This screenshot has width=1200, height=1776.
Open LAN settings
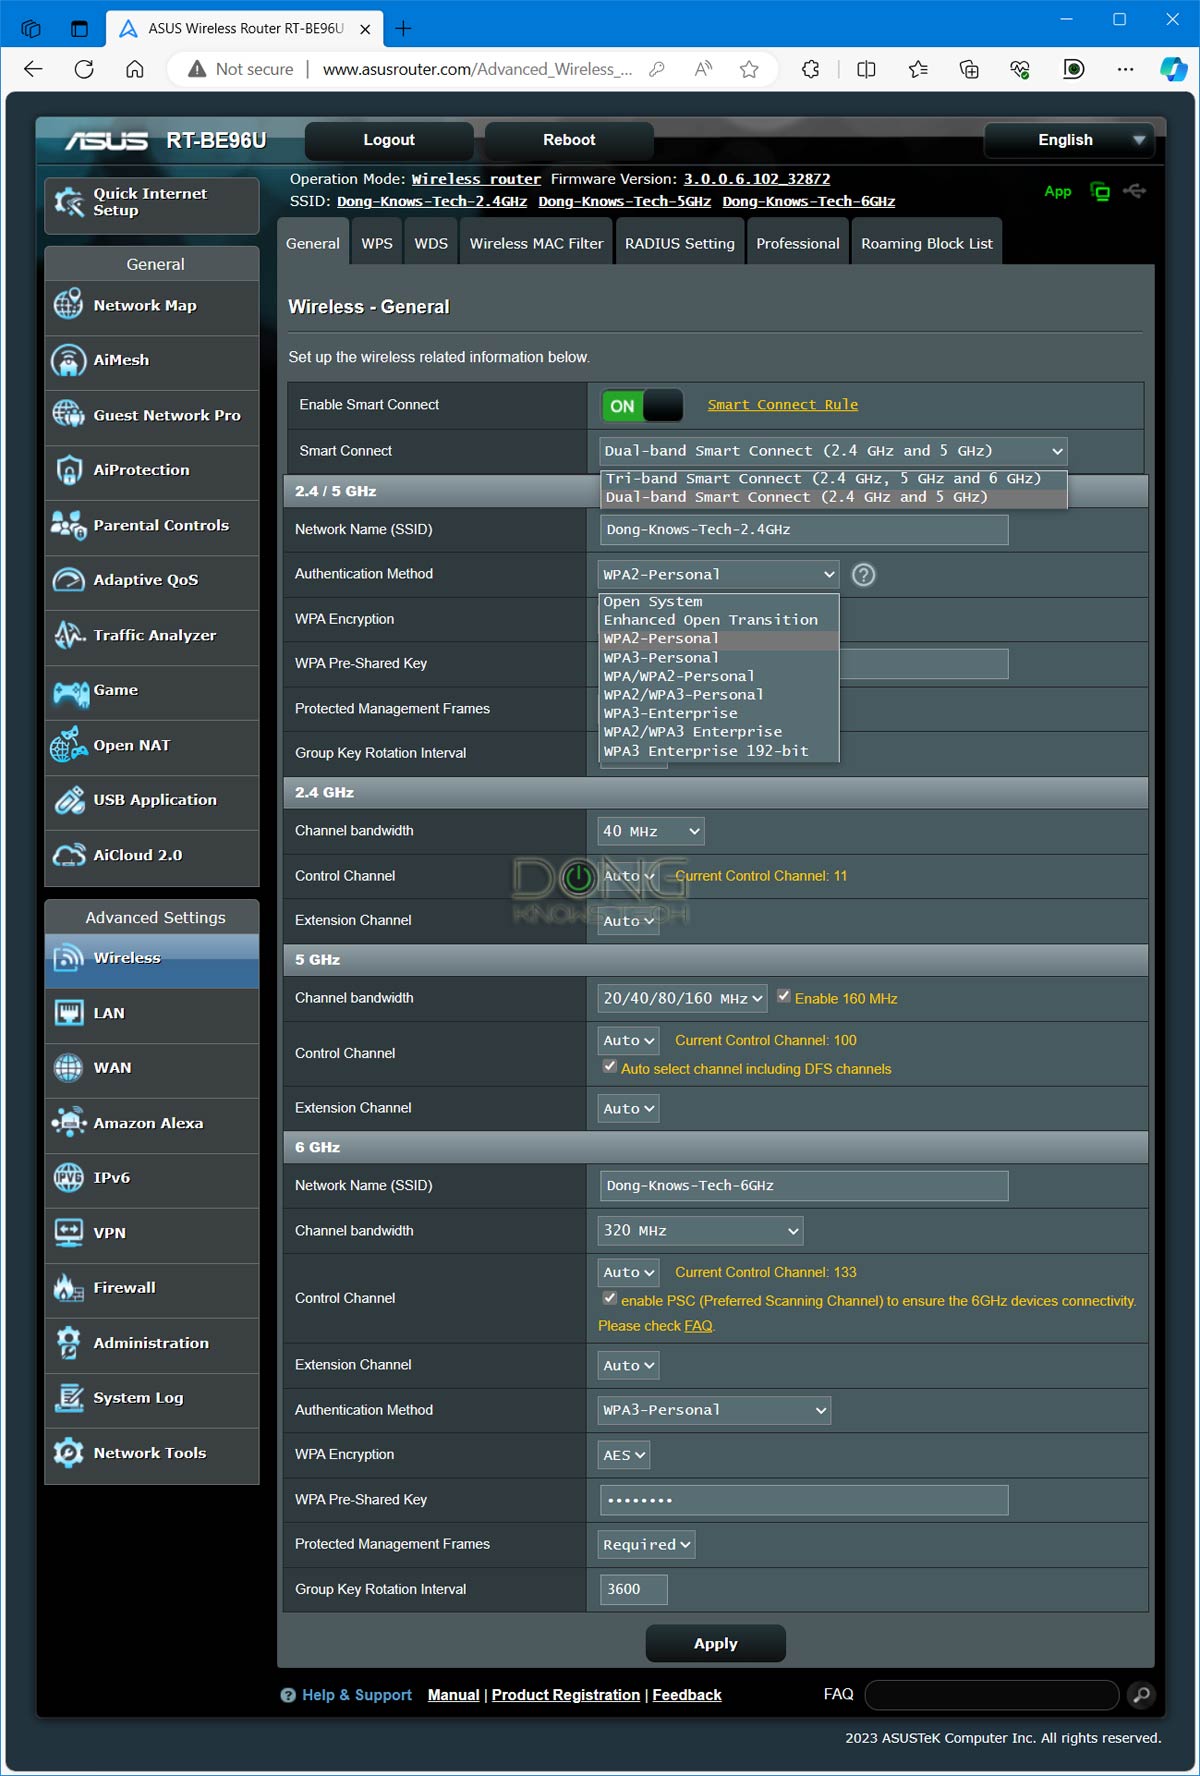(152, 1014)
